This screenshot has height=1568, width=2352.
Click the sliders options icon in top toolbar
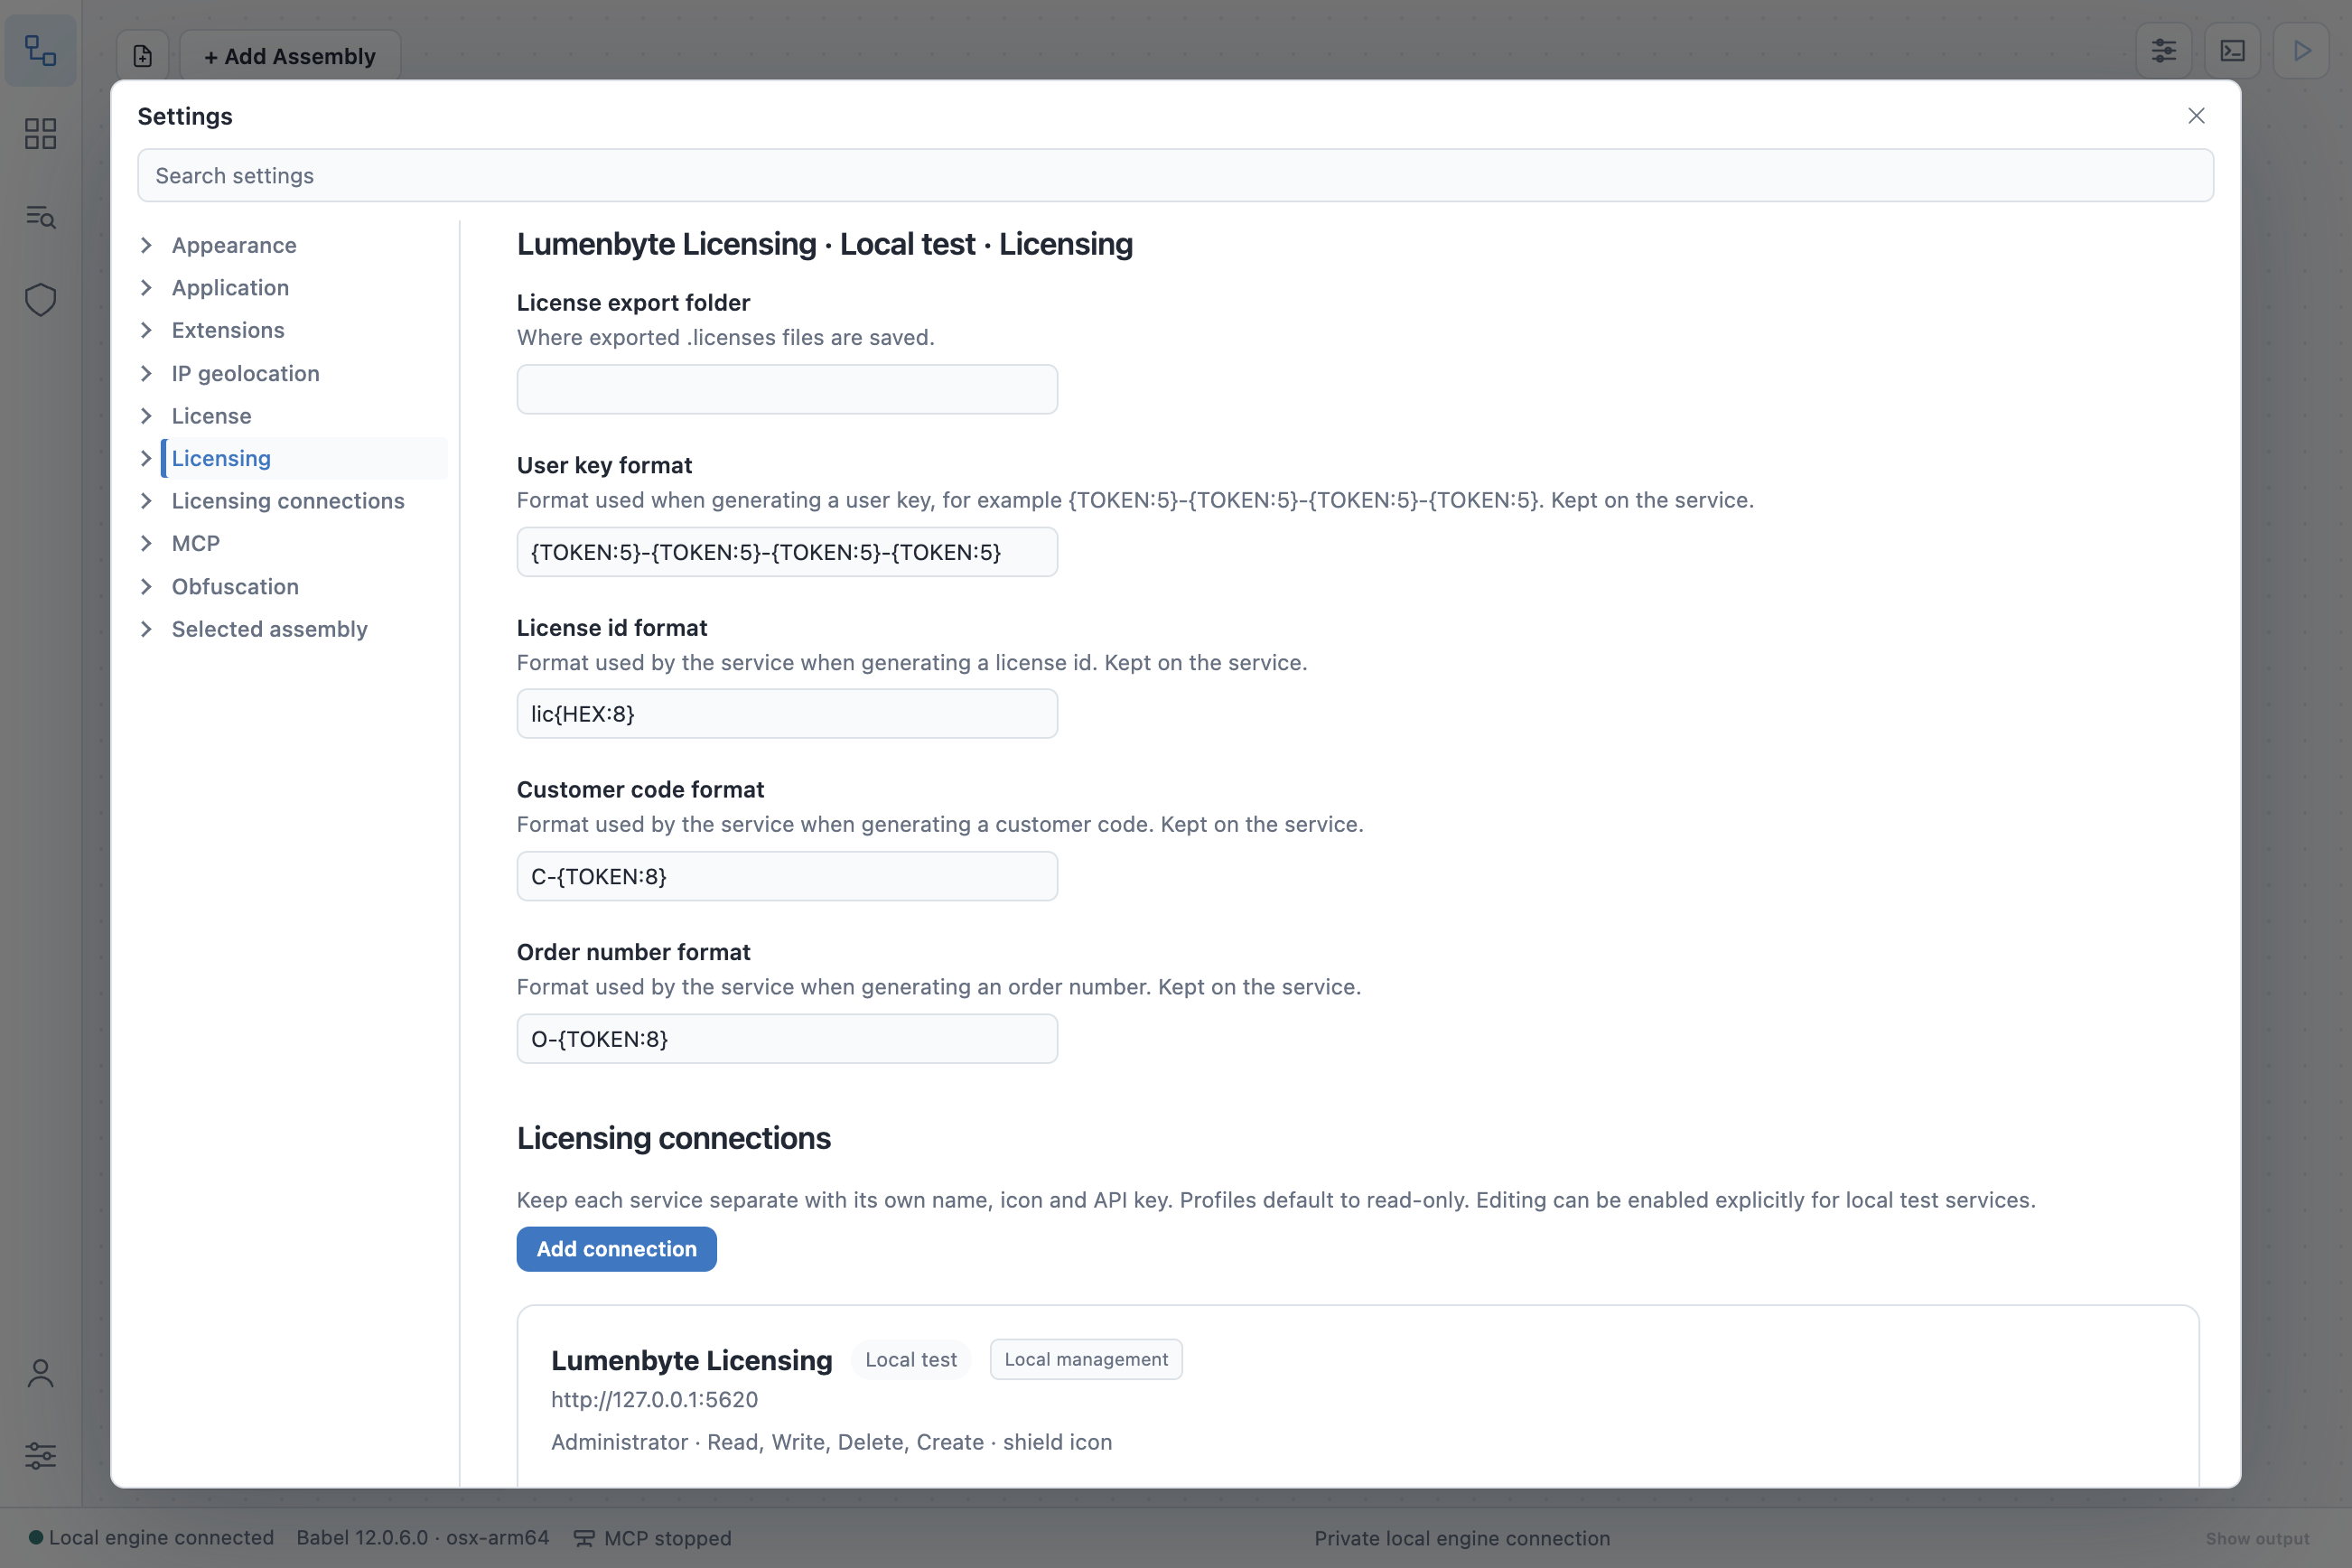point(2163,50)
